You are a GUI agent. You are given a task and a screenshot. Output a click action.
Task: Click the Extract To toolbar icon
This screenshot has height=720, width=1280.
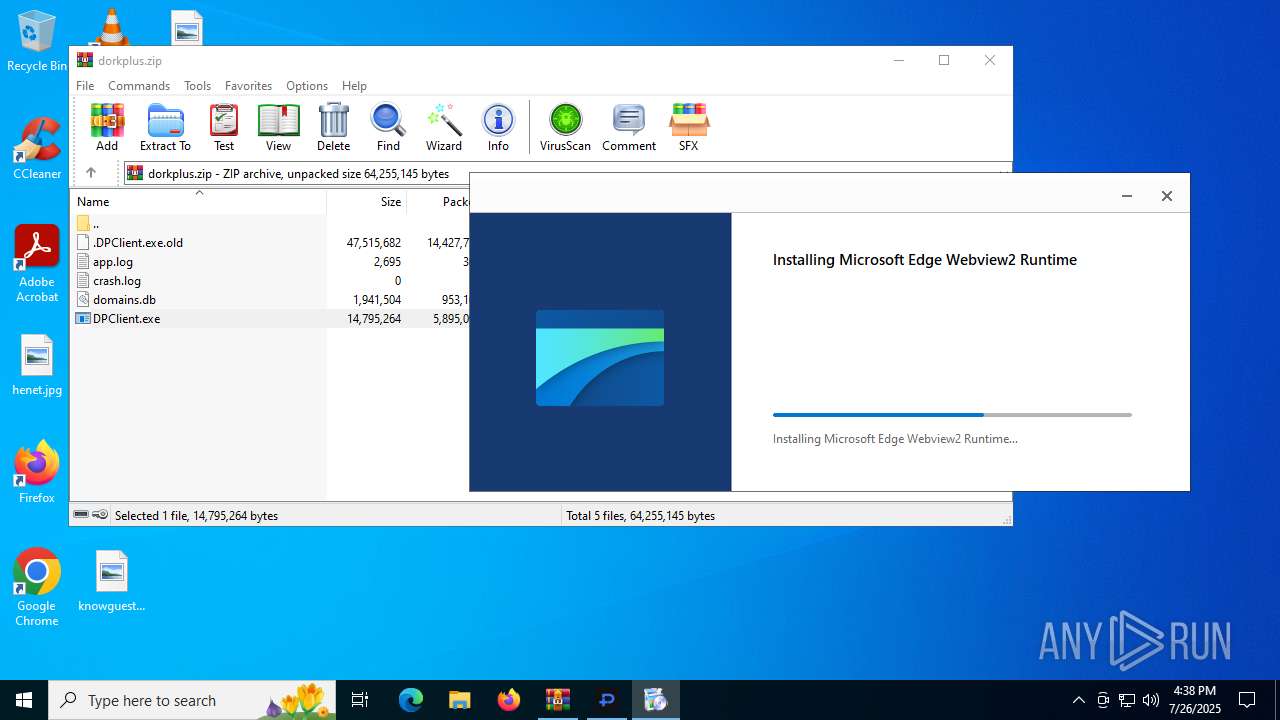(165, 127)
